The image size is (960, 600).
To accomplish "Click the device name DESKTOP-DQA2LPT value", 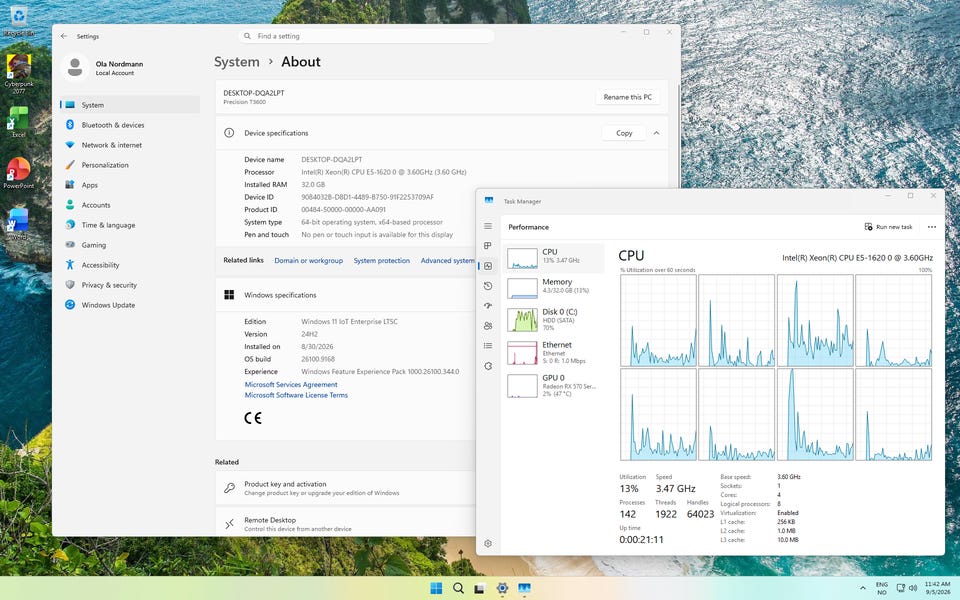I will pos(331,160).
